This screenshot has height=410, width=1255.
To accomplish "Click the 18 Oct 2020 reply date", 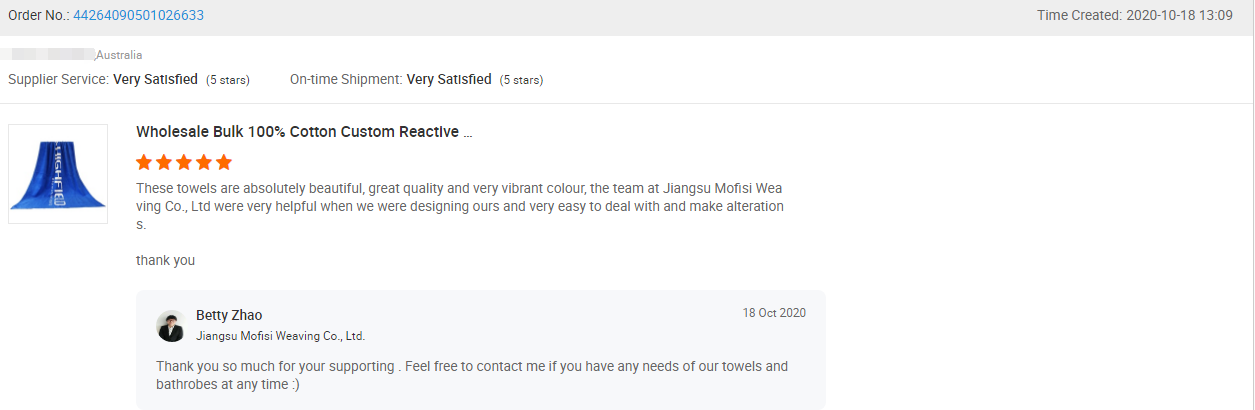I will [774, 313].
